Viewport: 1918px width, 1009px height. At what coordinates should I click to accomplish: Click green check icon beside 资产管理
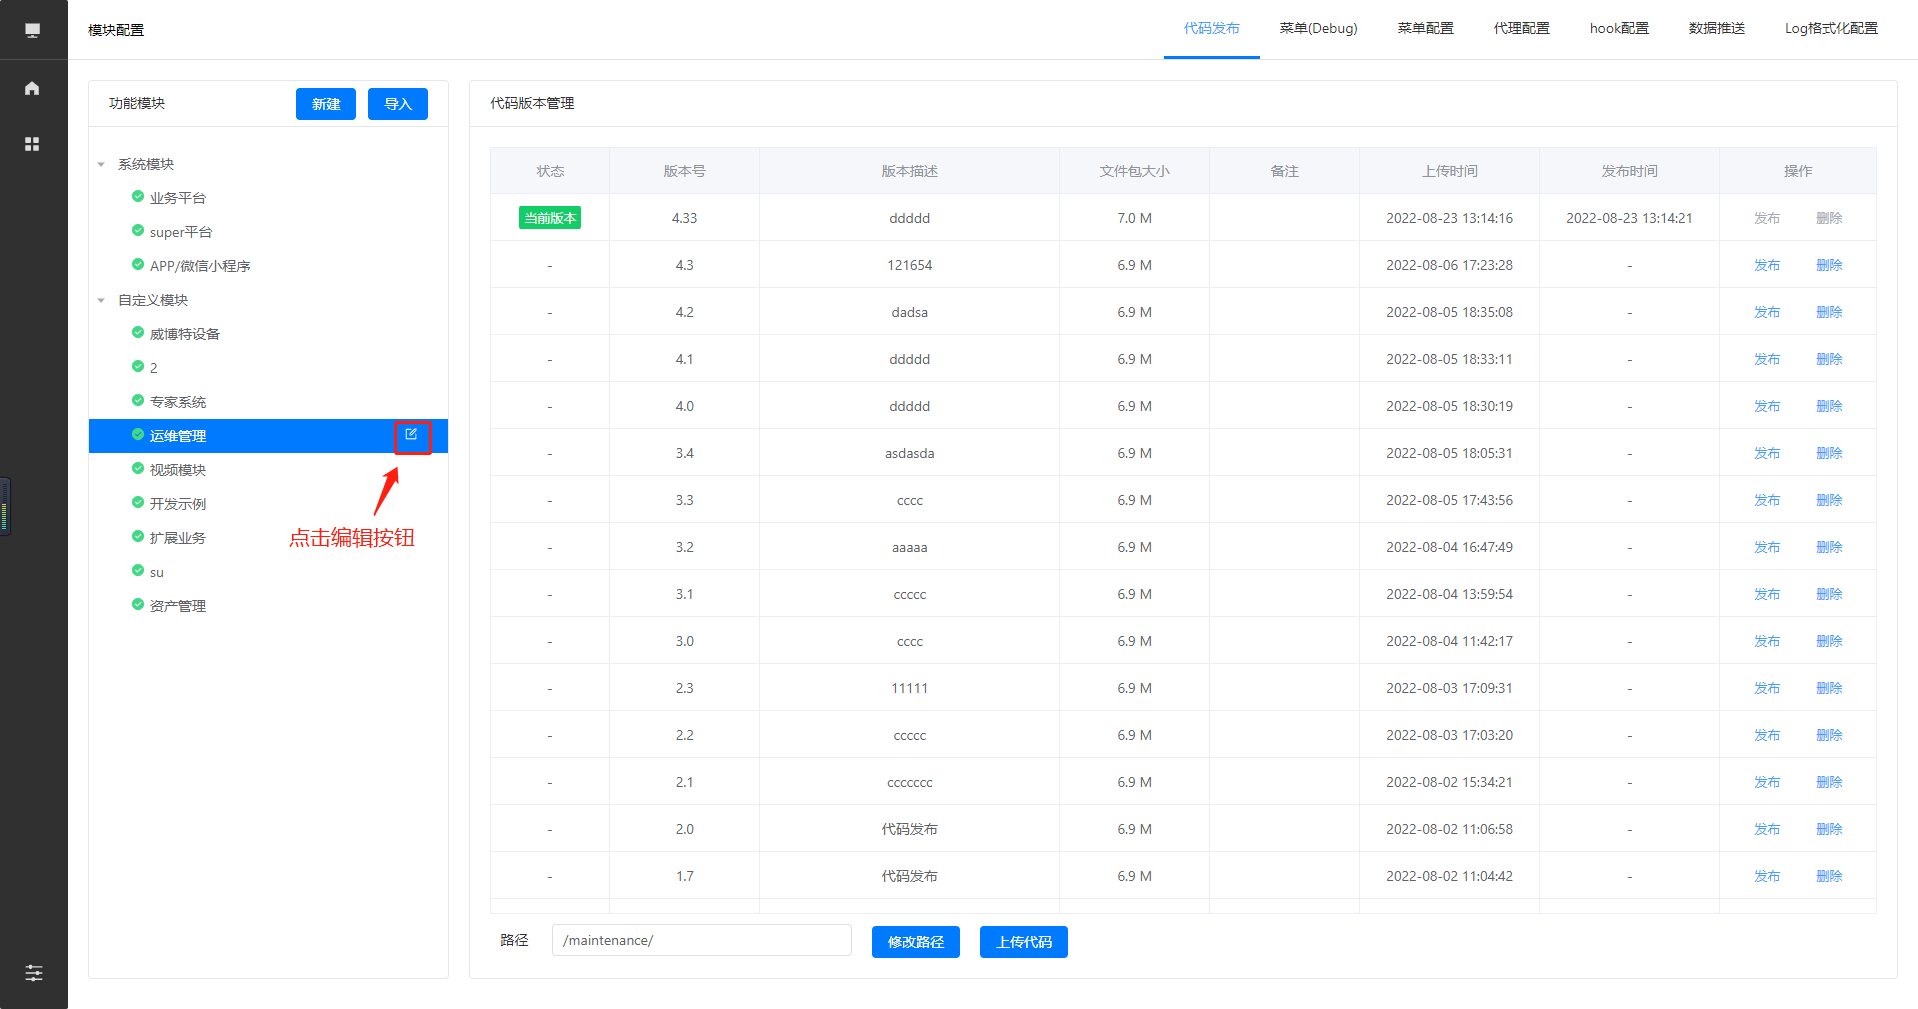(x=138, y=605)
